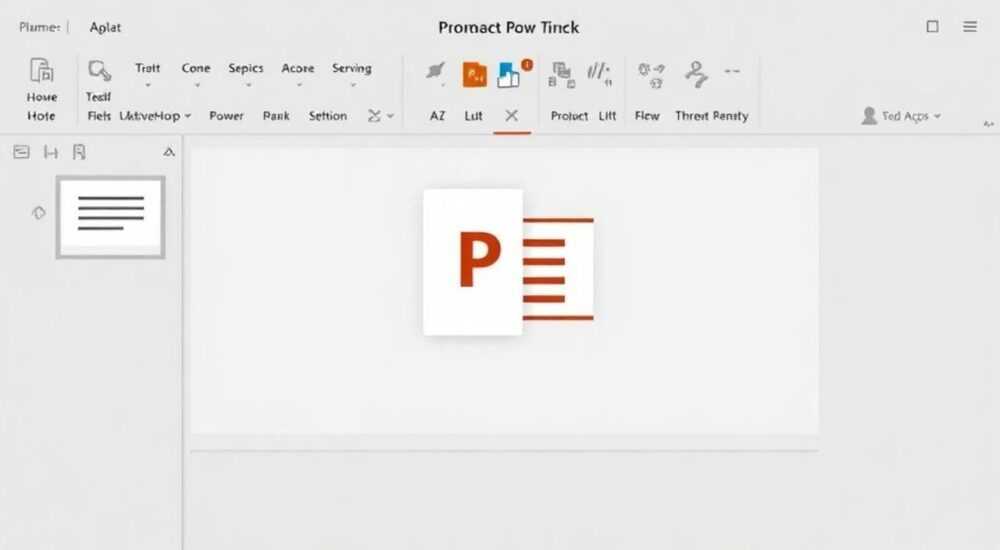Click the blue chart icon with badge
This screenshot has width=1000, height=550.
click(509, 75)
